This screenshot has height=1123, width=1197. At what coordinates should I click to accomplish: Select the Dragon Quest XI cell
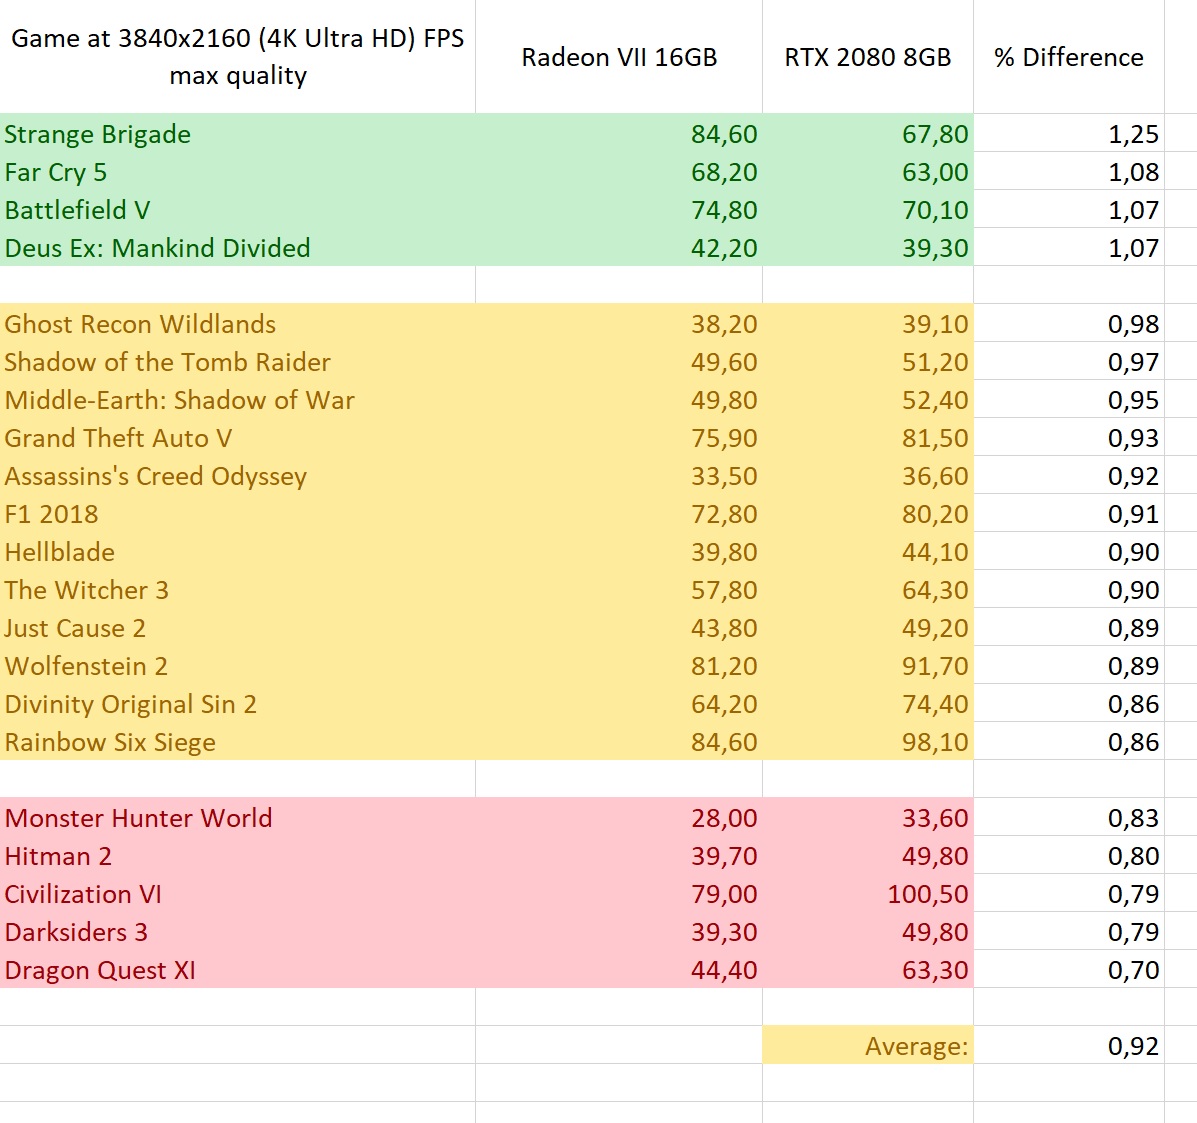pos(237,970)
